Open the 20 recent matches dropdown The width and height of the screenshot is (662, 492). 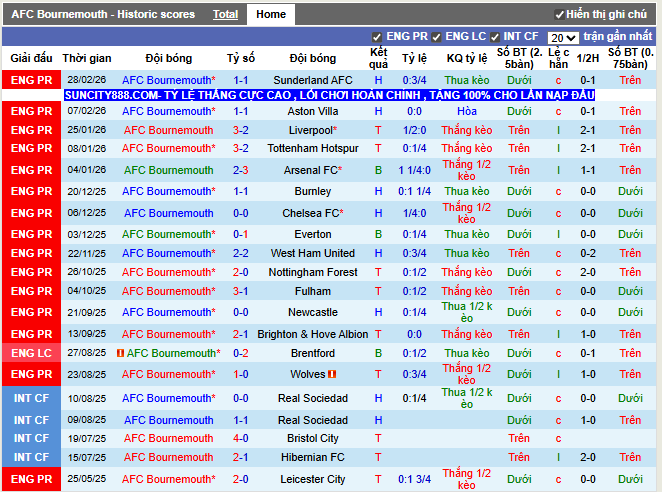[563, 38]
